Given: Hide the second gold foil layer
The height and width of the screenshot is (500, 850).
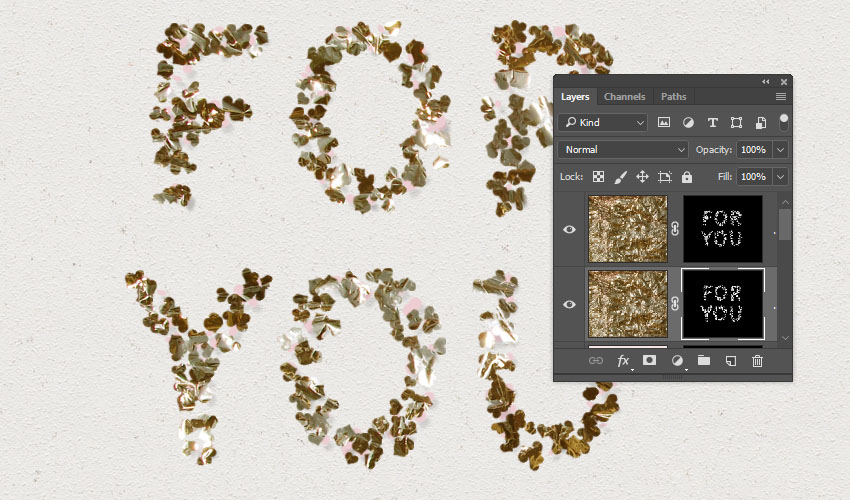Looking at the screenshot, I should click(x=570, y=304).
